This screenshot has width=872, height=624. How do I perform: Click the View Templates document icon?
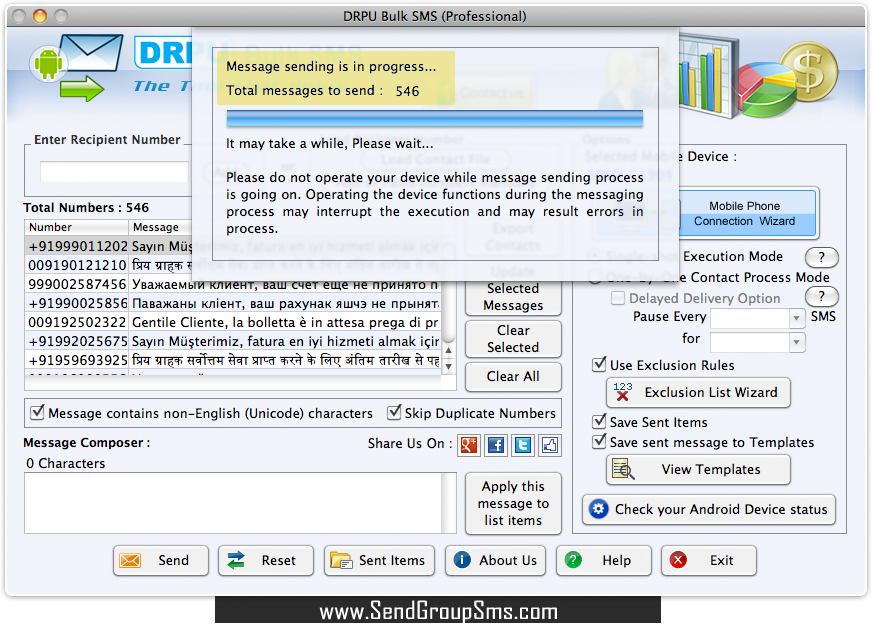tap(622, 469)
